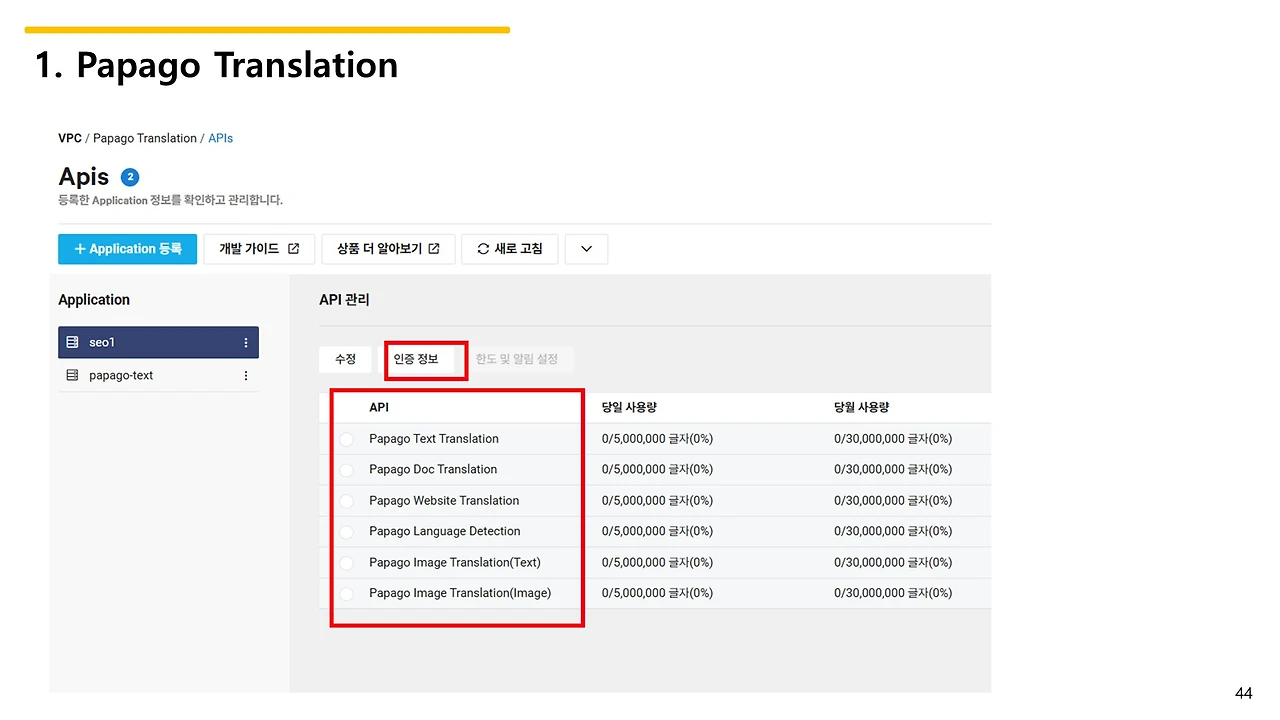Click monthly usage value for Papago Doc Translation
The image size is (1280, 720).
893,469
